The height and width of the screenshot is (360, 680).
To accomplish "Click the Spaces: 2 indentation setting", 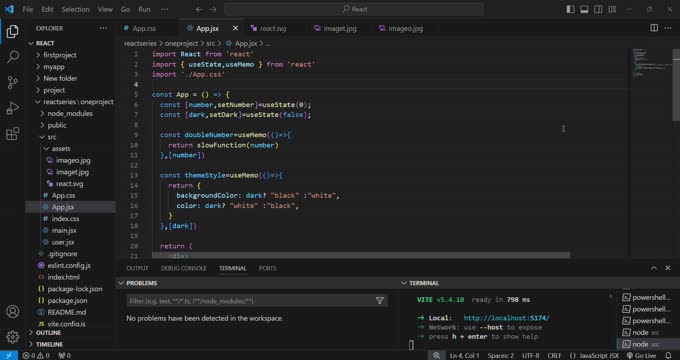I will [500, 356].
